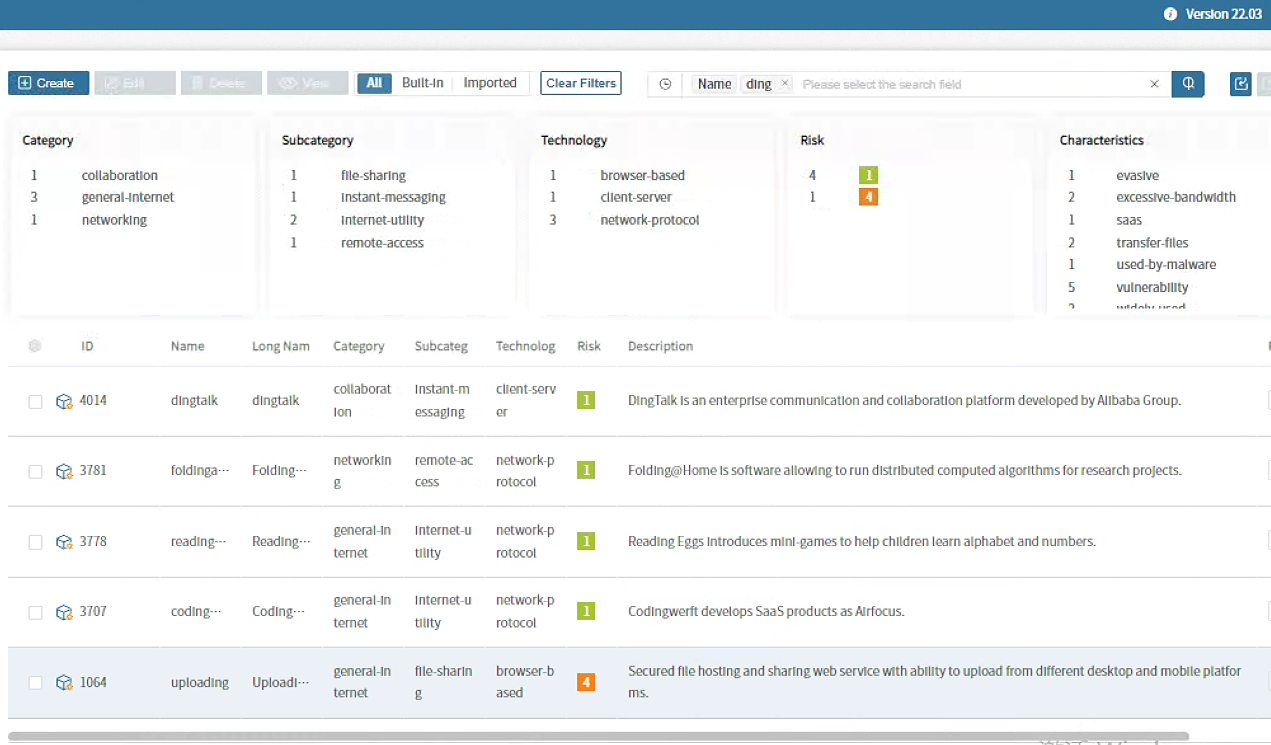Click the app icon for ID 1064
Viewport: 1271px width, 745px height.
[64, 683]
